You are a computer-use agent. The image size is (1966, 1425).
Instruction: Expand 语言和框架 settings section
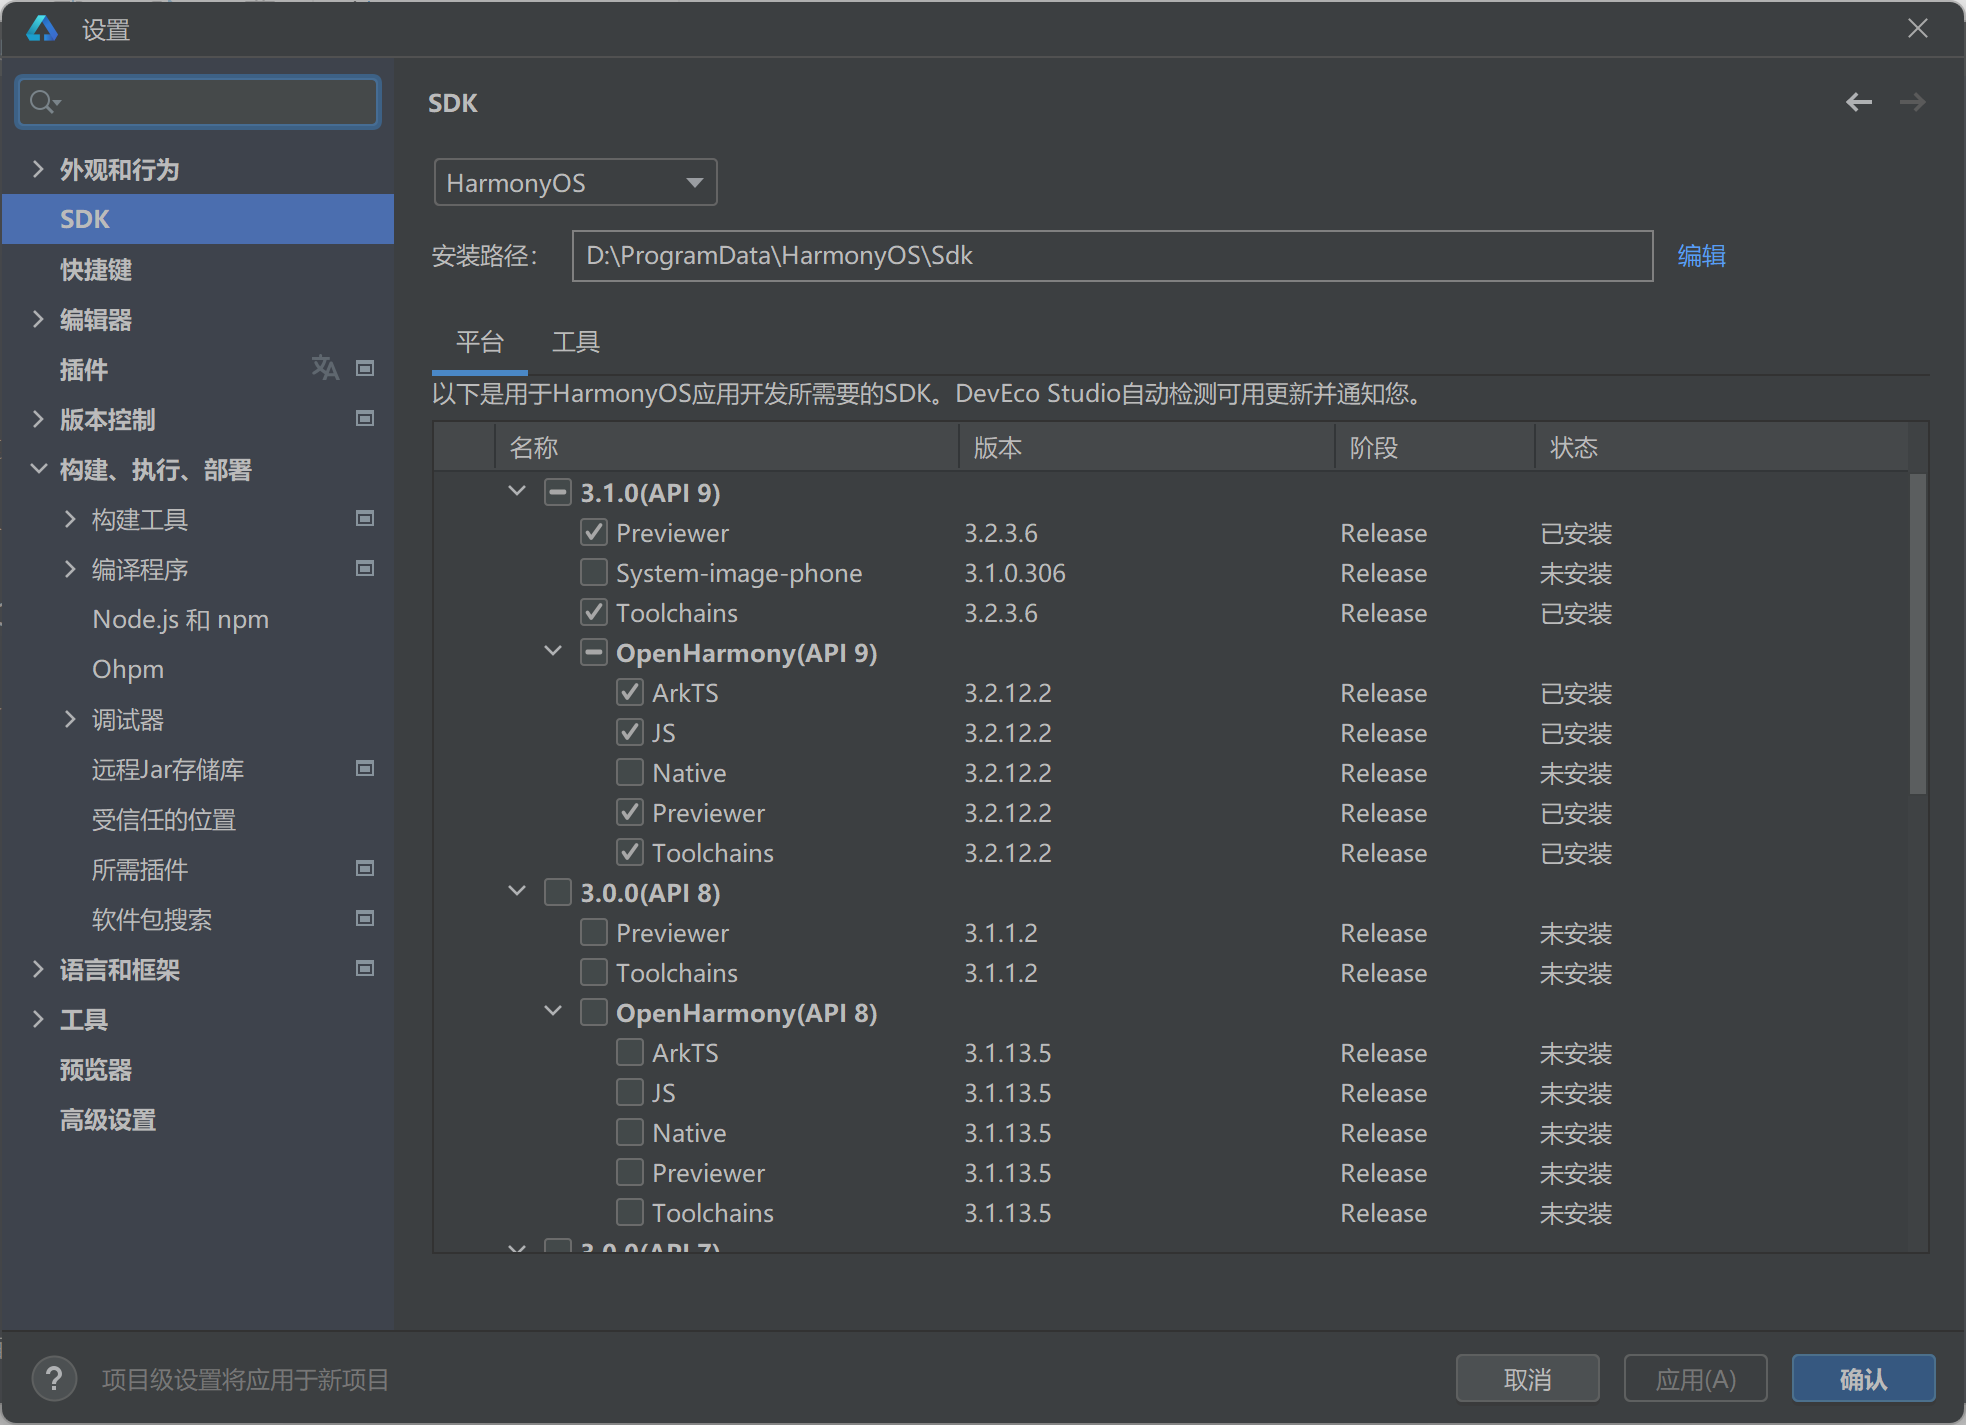tap(38, 969)
